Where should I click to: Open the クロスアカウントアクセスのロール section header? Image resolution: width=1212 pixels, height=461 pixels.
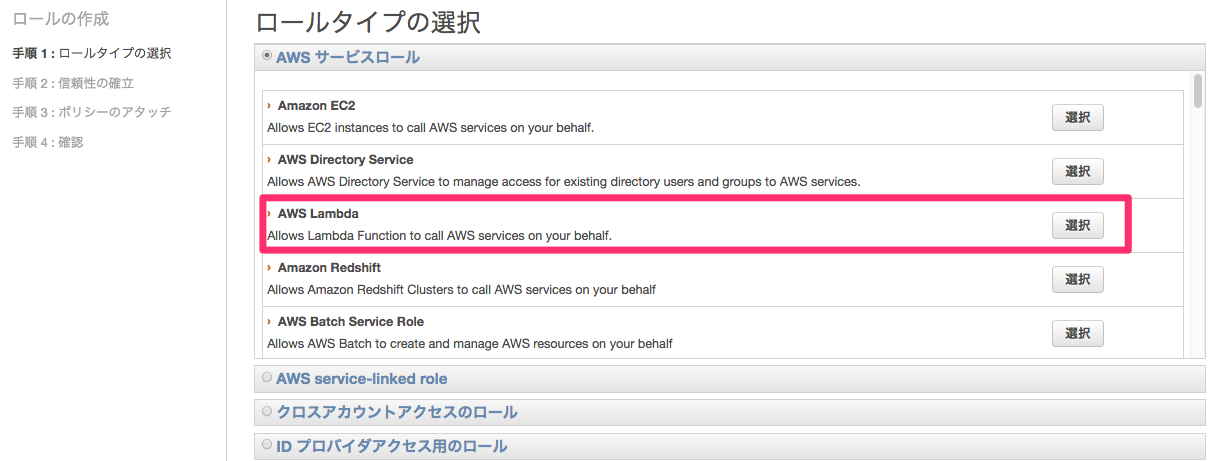coord(730,412)
